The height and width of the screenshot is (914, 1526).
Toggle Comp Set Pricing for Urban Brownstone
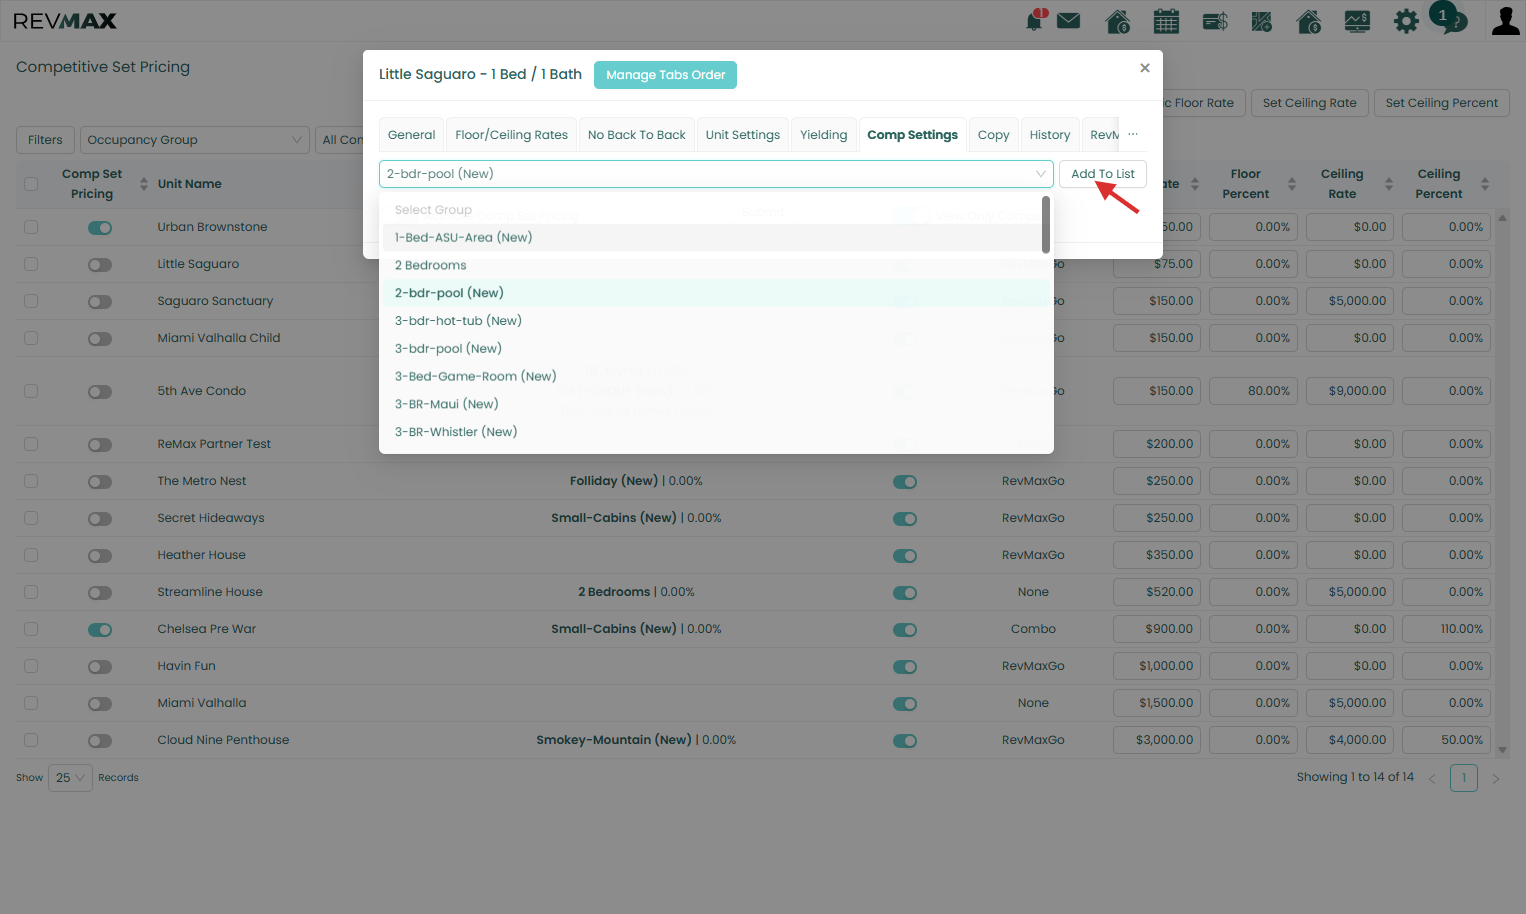[x=100, y=228]
